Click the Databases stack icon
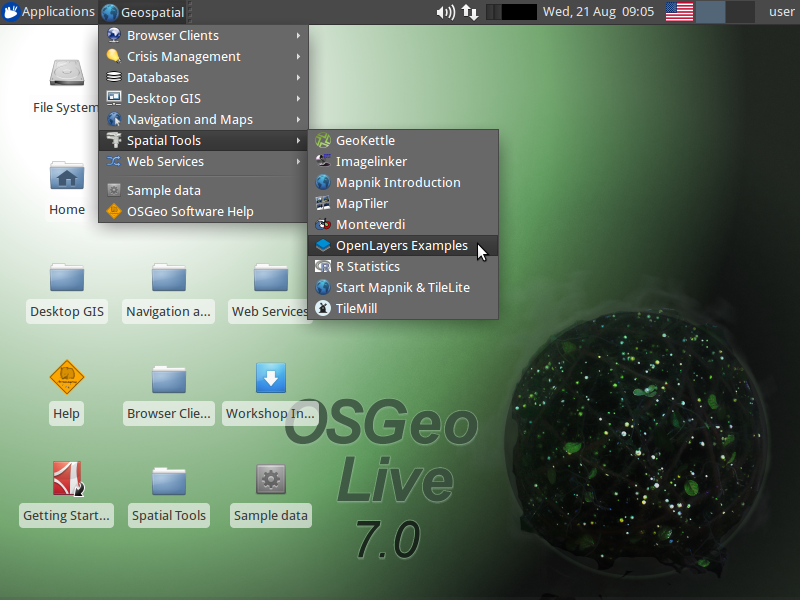This screenshot has height=600, width=800. tap(114, 77)
